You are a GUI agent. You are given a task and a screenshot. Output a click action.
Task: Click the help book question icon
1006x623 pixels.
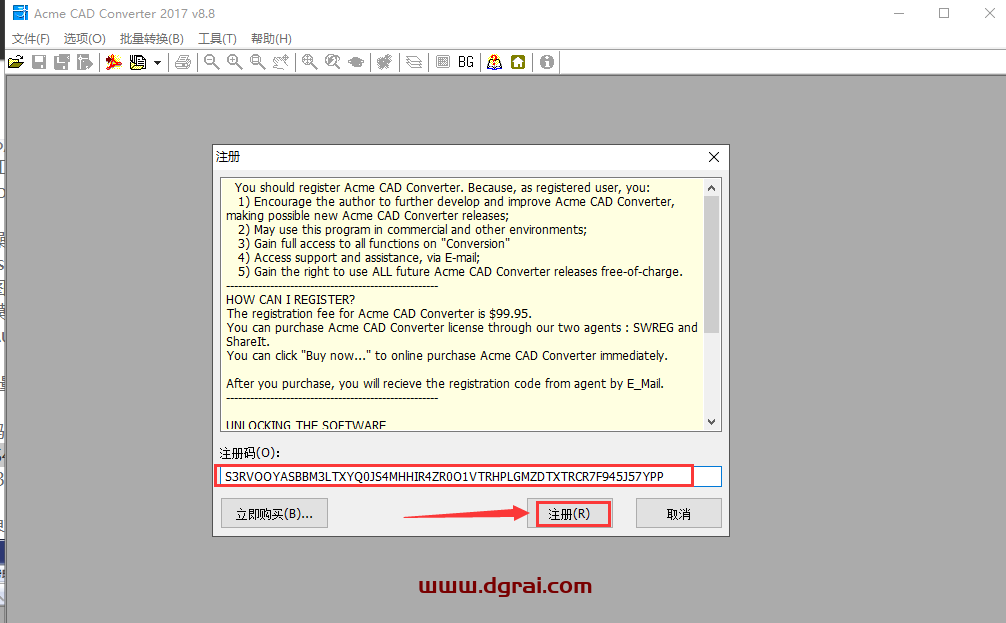pos(494,62)
